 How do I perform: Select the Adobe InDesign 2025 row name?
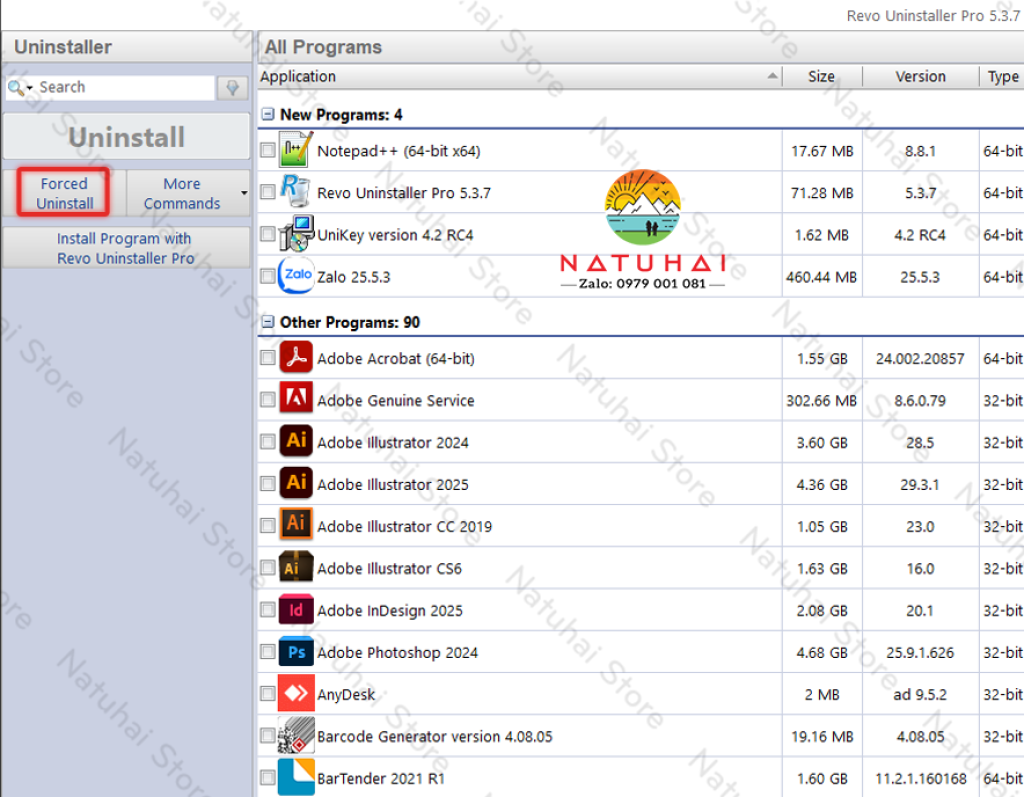click(x=390, y=611)
